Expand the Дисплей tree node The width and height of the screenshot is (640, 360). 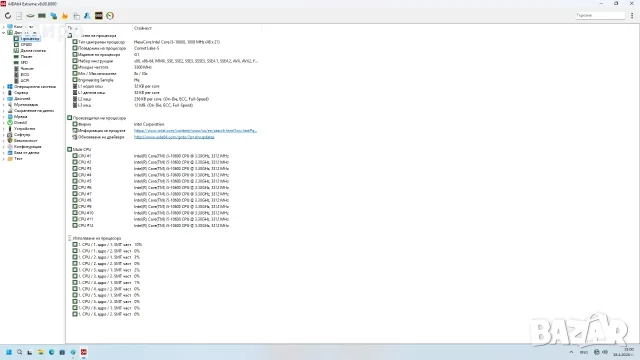4,98
